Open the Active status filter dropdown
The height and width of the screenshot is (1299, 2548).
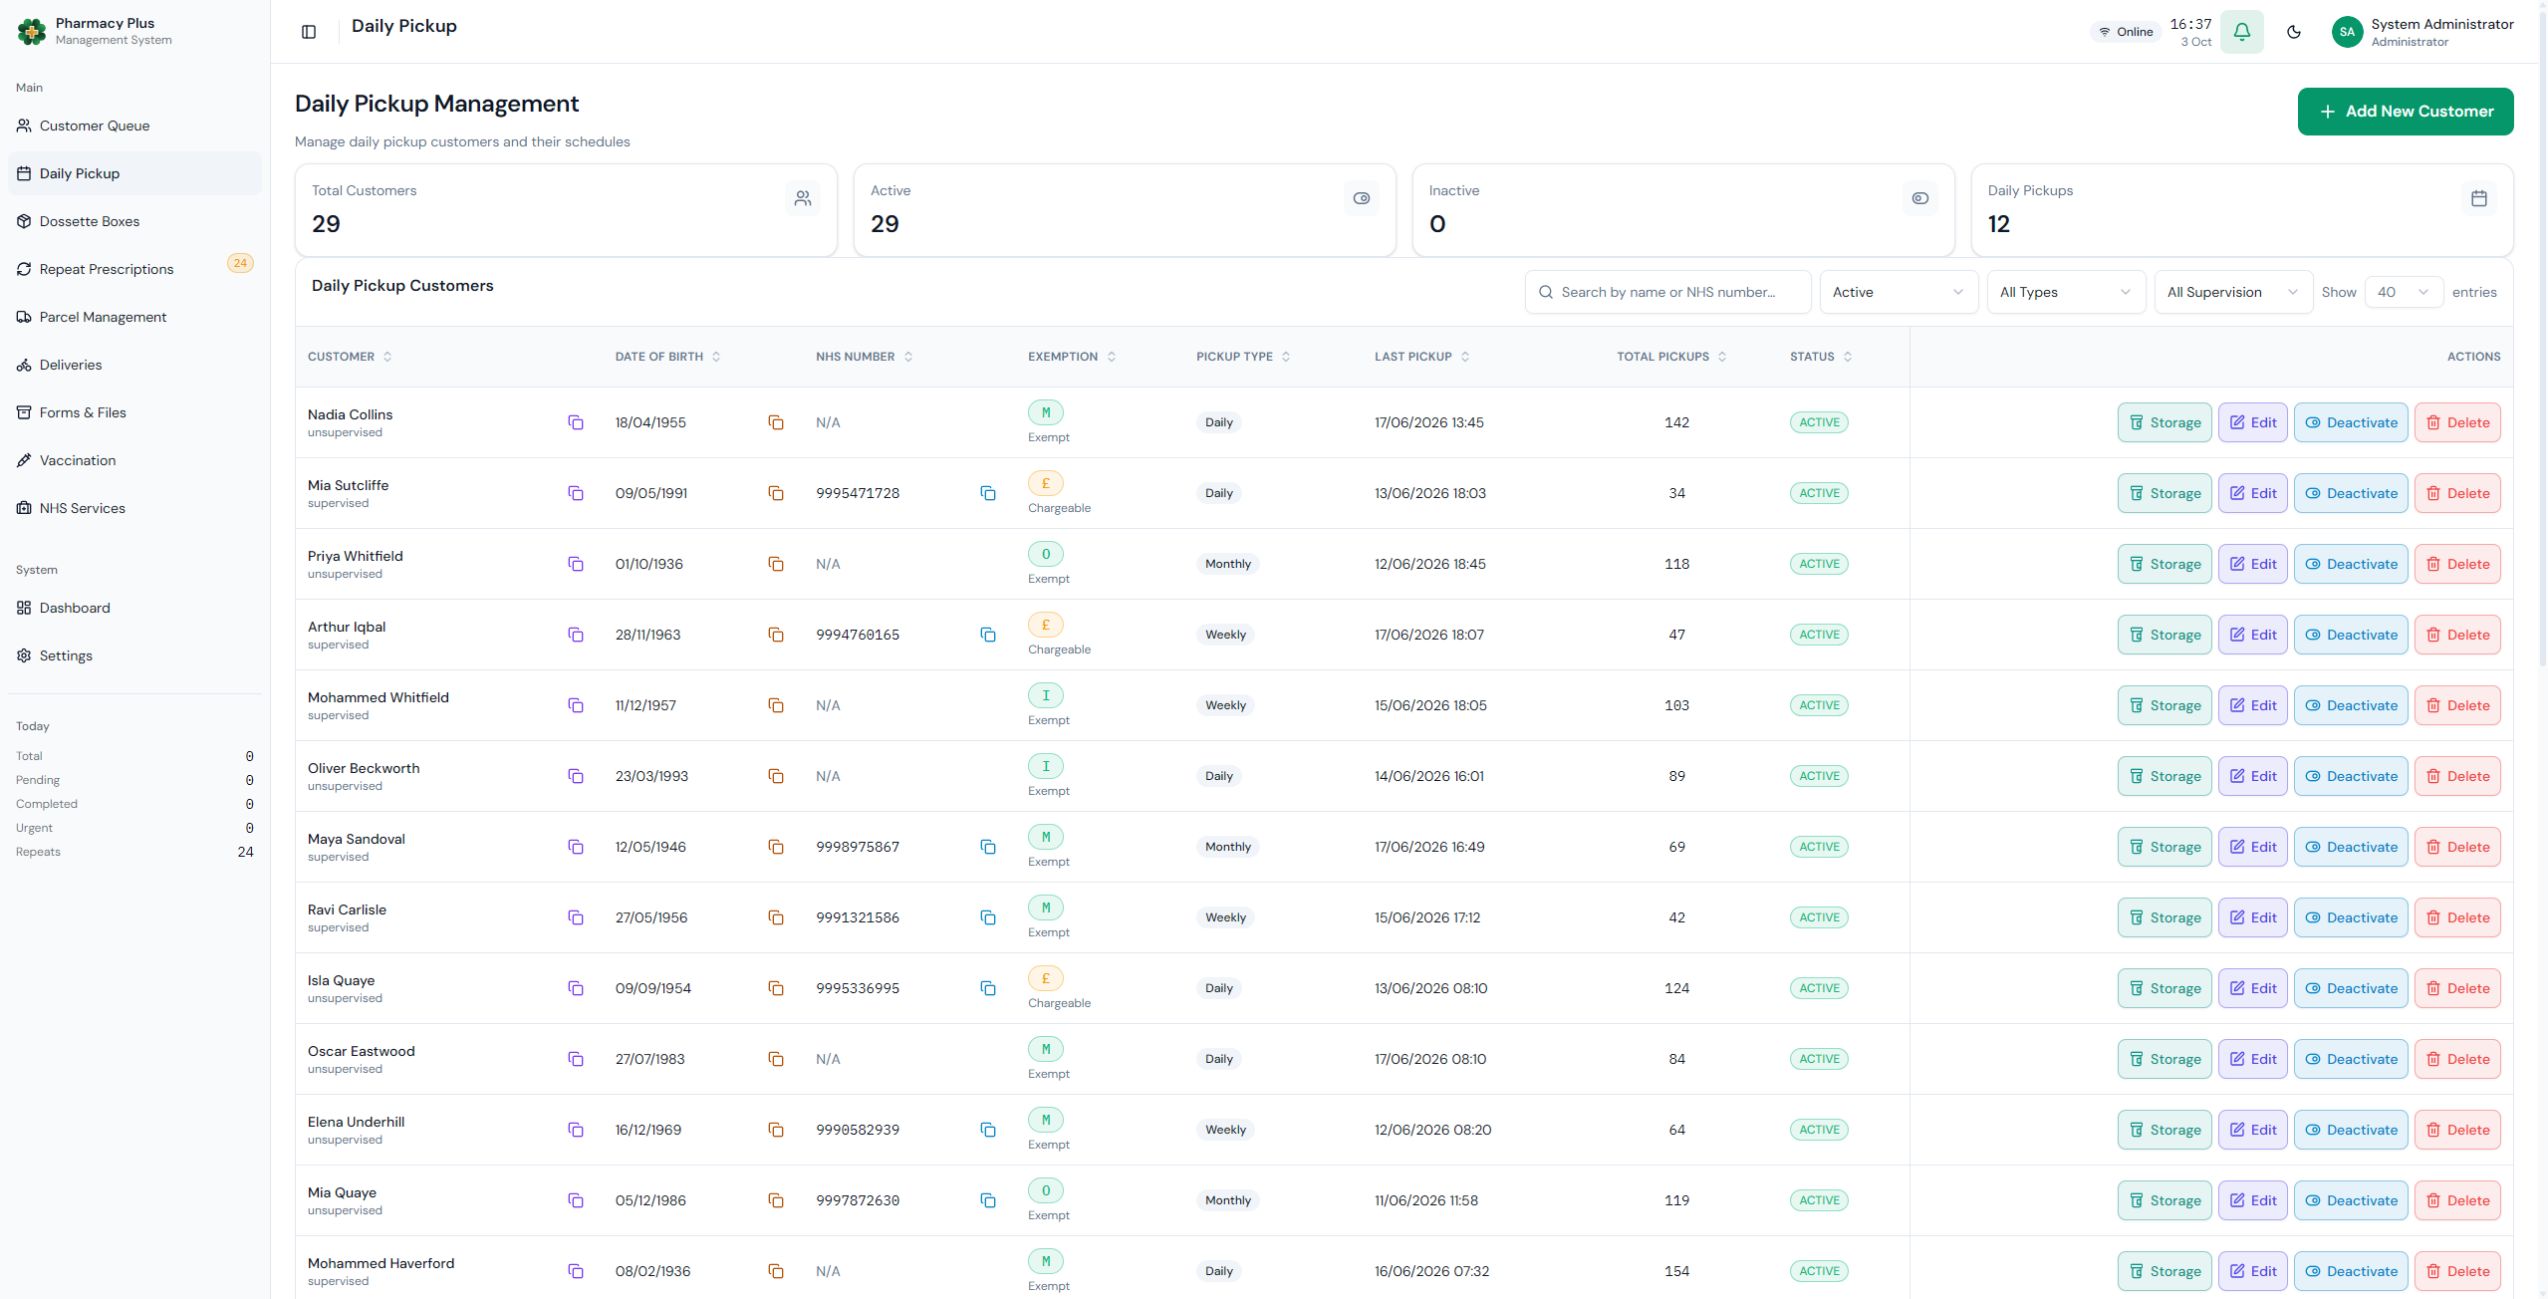coord(1898,292)
